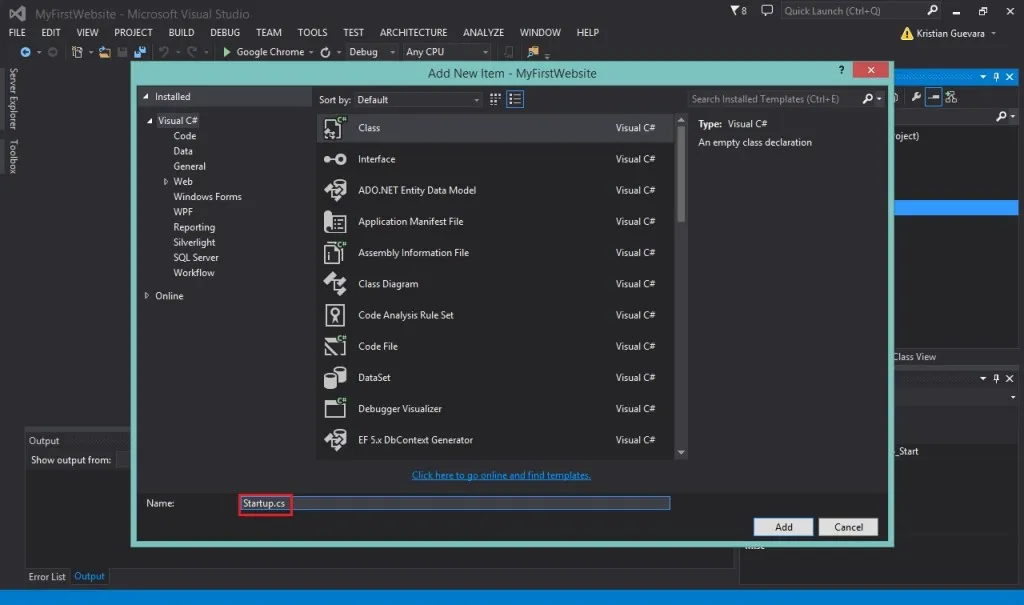Select Code Analysis Rule Set icon

click(335, 316)
